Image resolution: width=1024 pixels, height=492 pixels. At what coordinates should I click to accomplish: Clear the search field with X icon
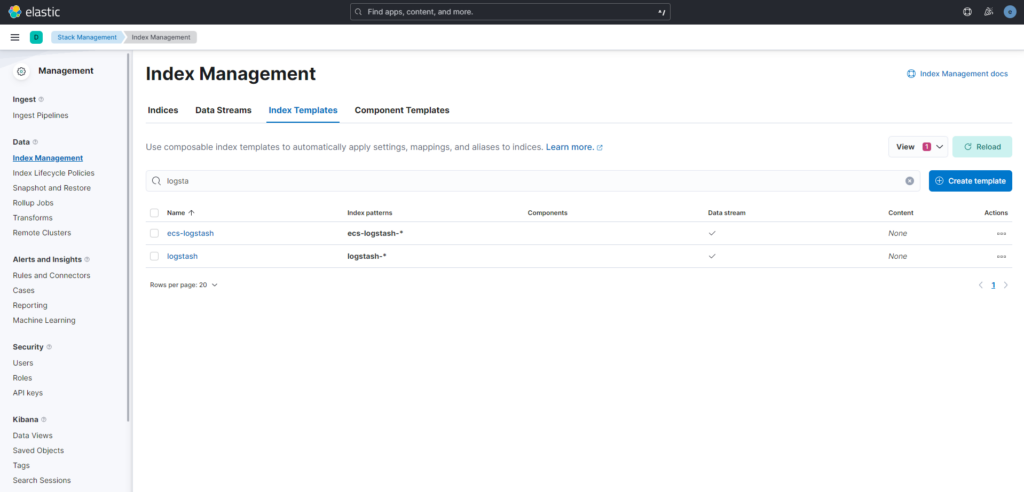coord(909,181)
